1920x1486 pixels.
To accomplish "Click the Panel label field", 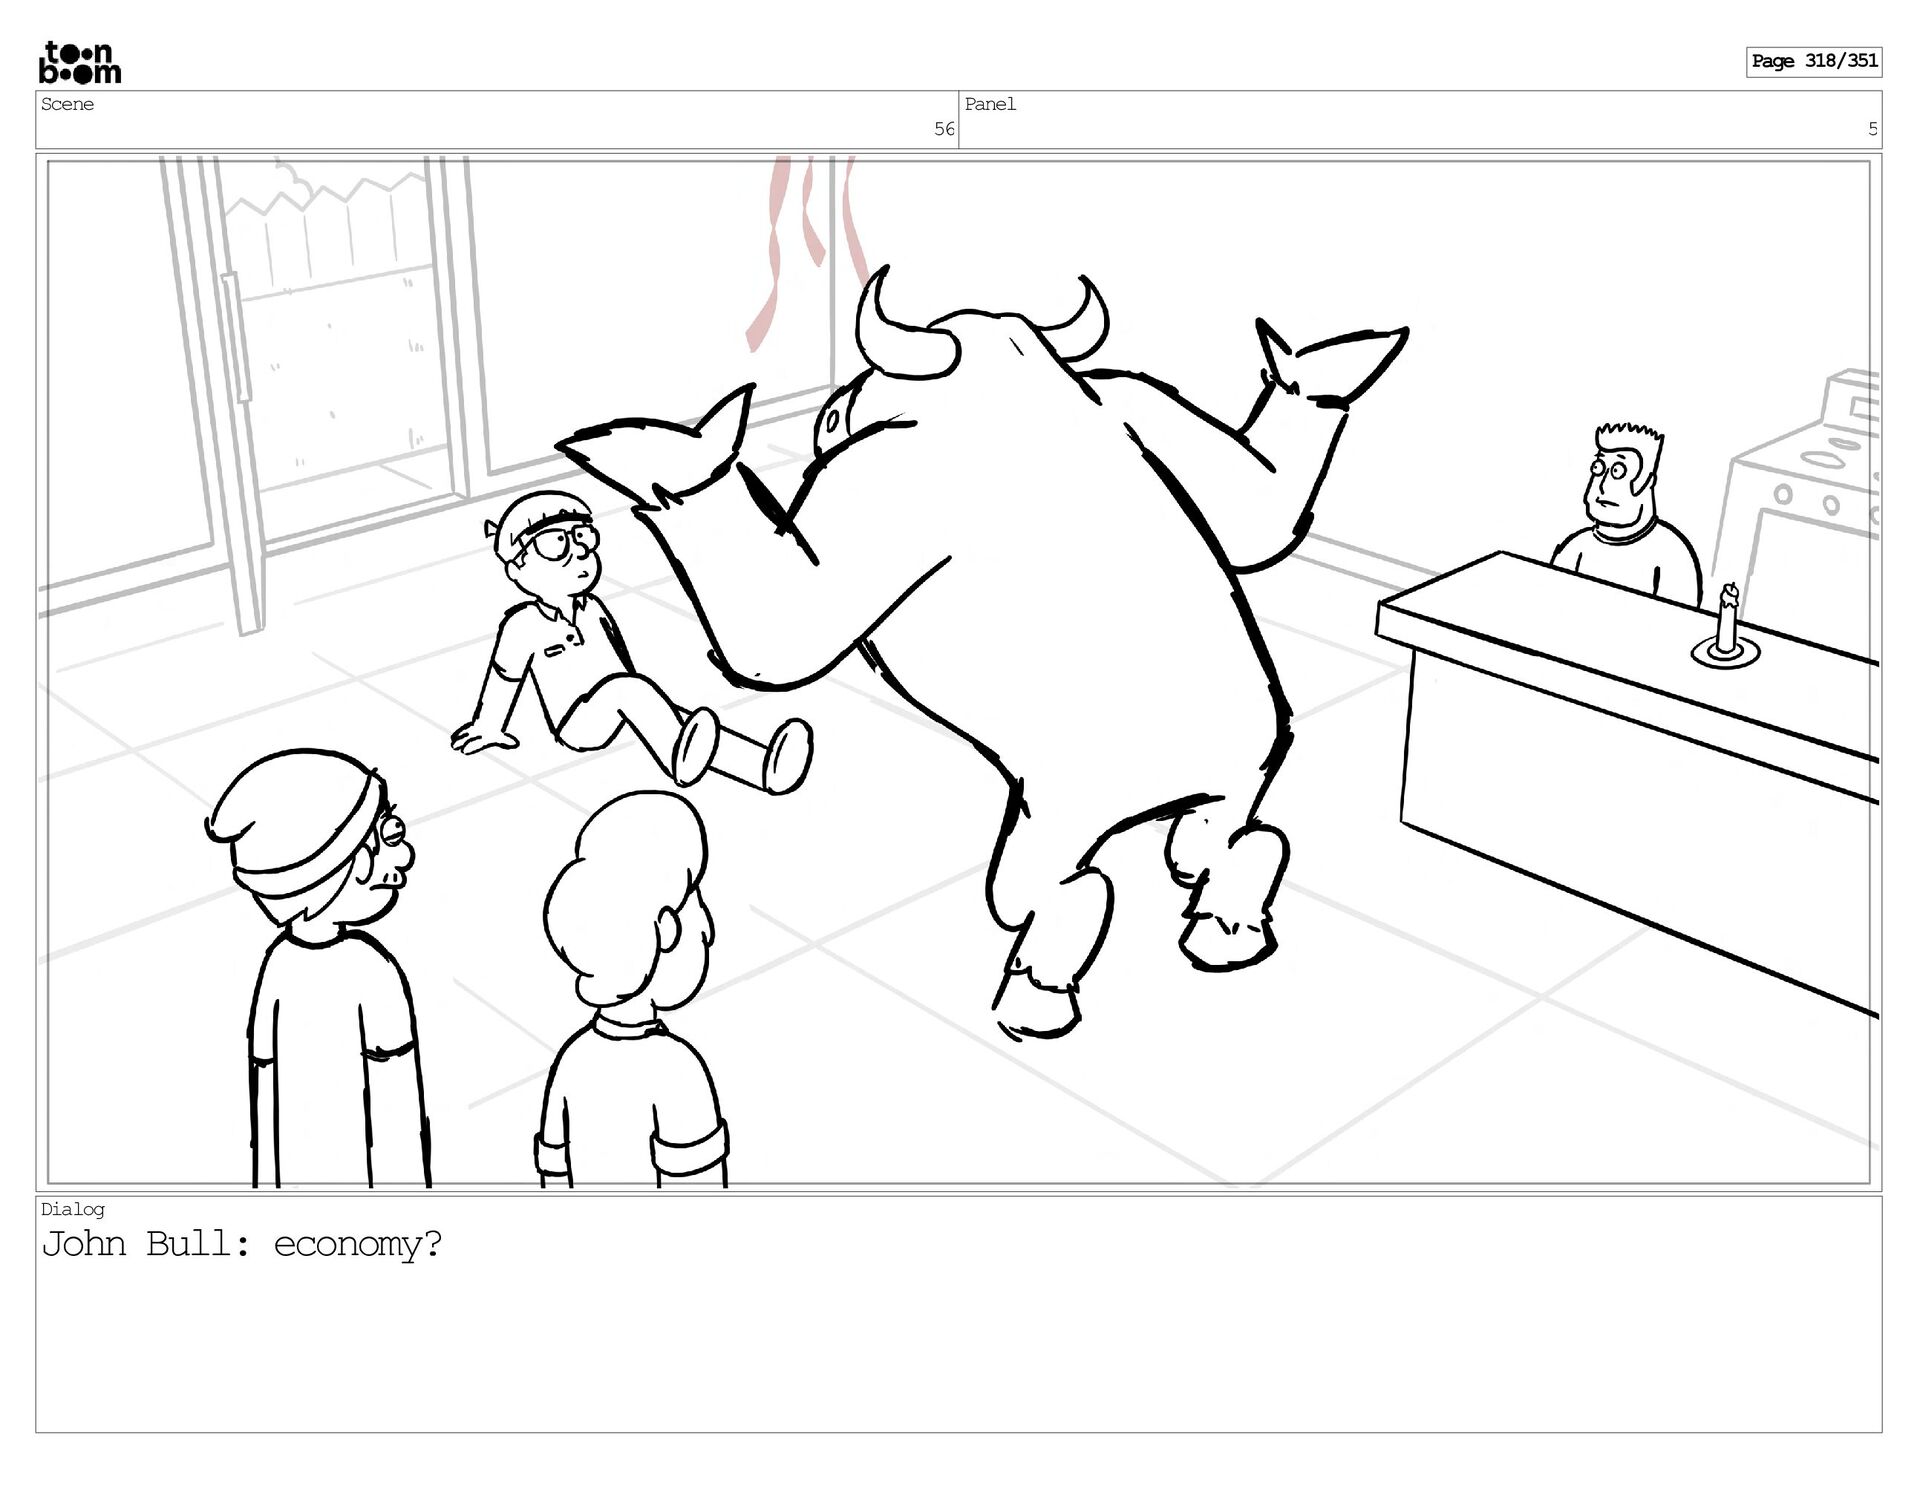I will click(x=990, y=104).
